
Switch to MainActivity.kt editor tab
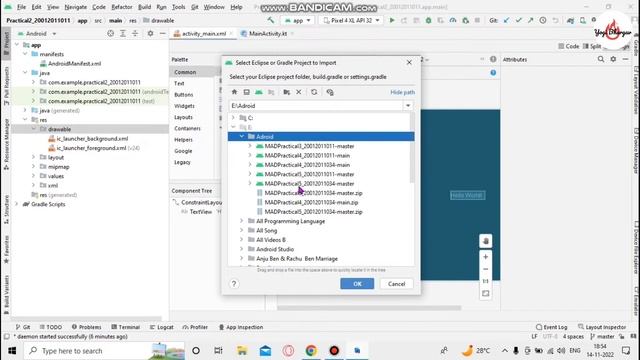point(268,33)
